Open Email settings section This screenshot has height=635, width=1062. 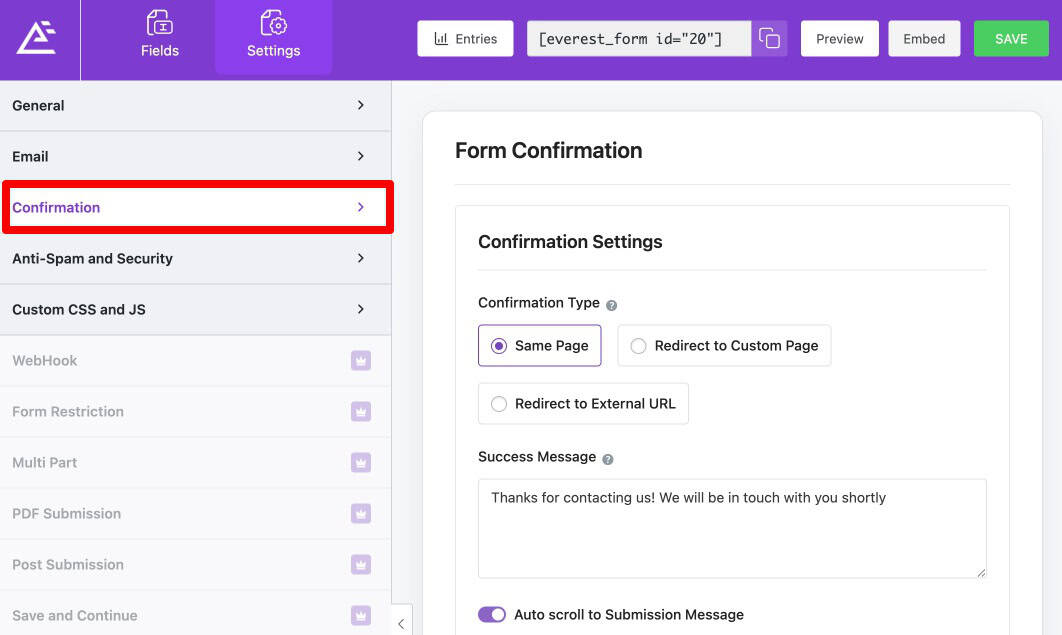pos(195,156)
